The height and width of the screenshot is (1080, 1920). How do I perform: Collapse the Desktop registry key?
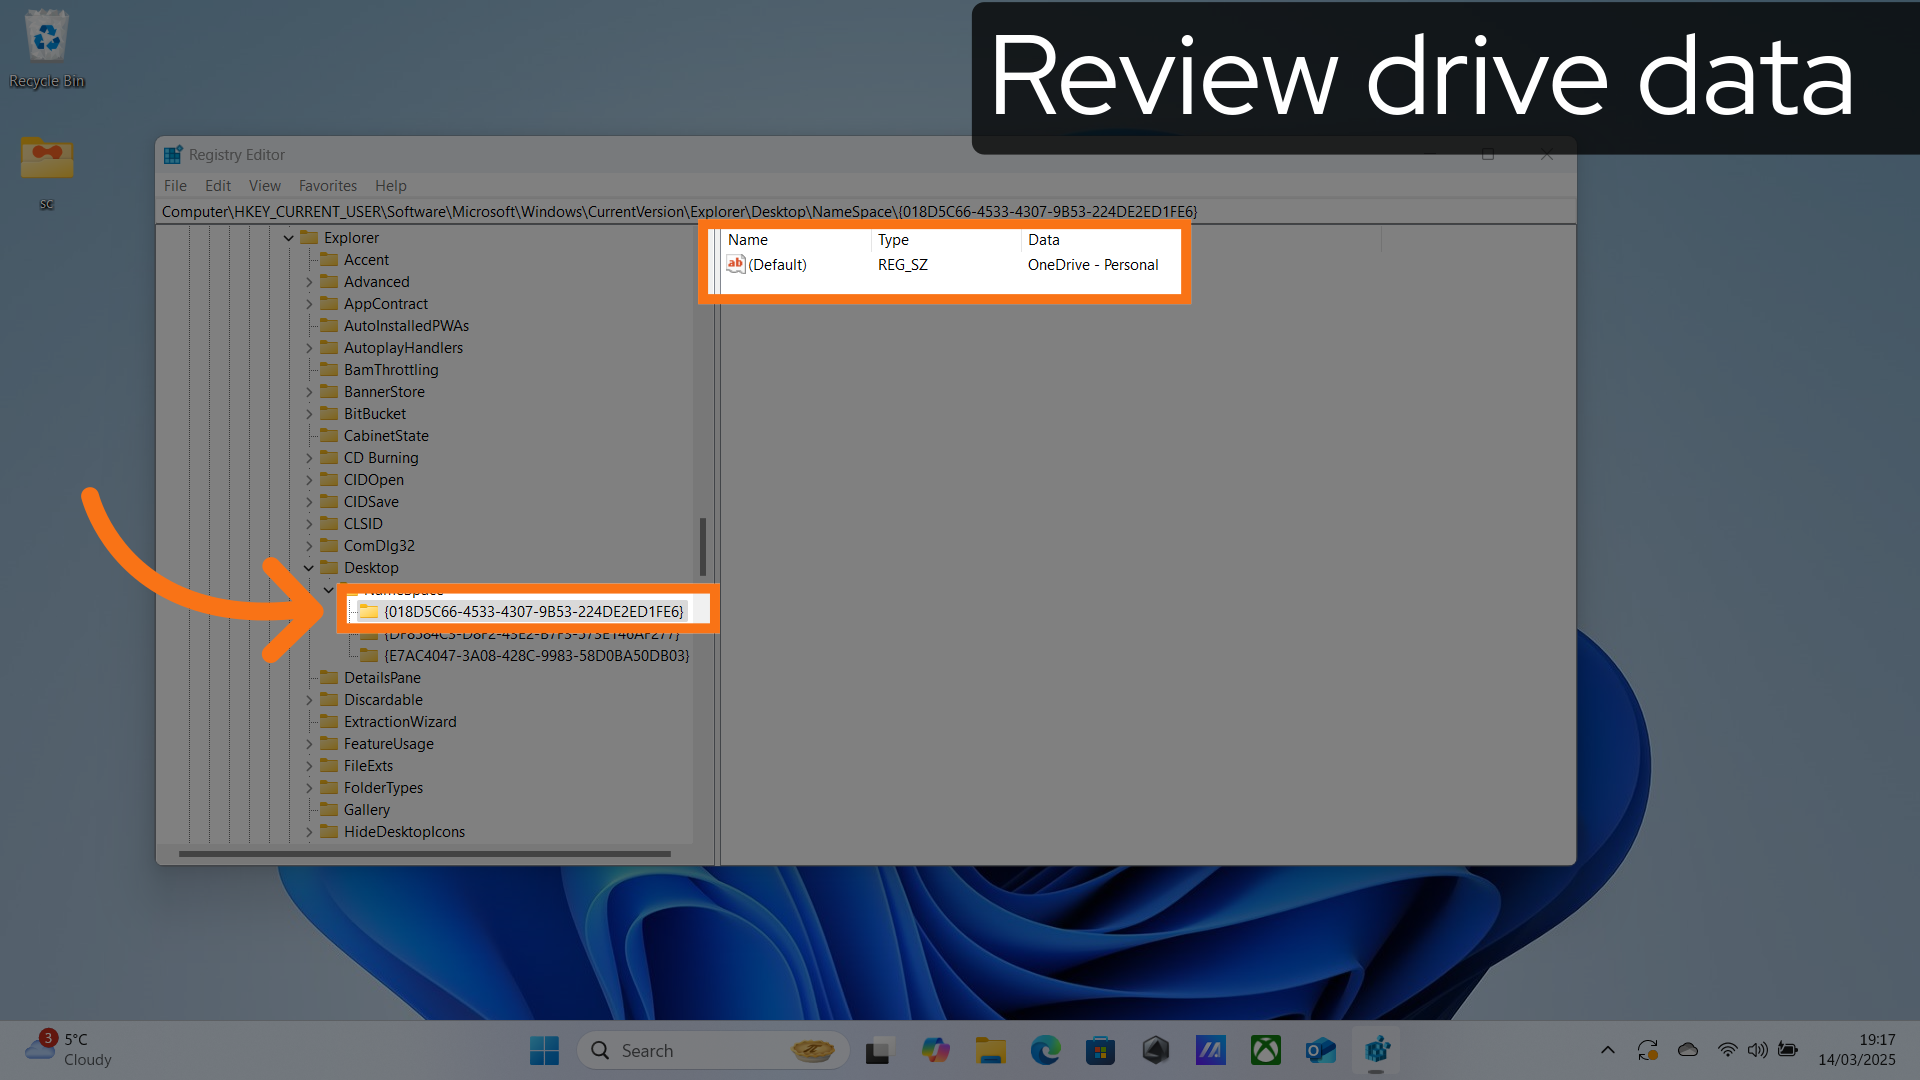309,568
